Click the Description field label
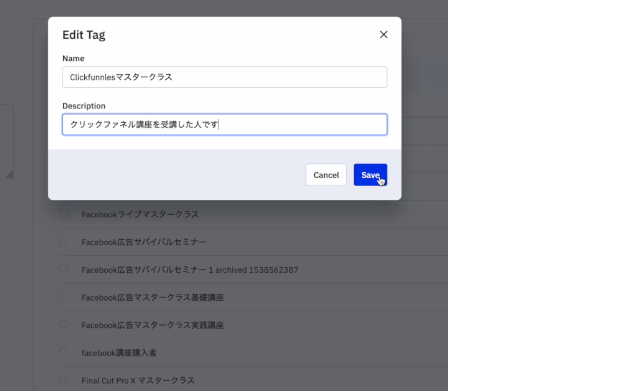631x391 pixels. coord(84,106)
